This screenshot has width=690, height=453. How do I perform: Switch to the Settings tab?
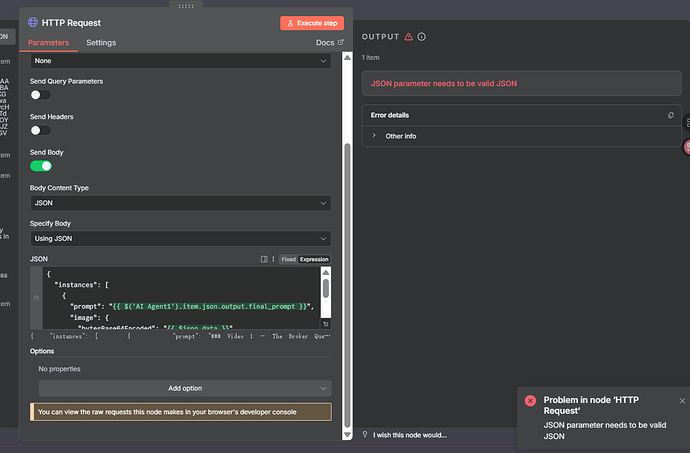[x=101, y=43]
